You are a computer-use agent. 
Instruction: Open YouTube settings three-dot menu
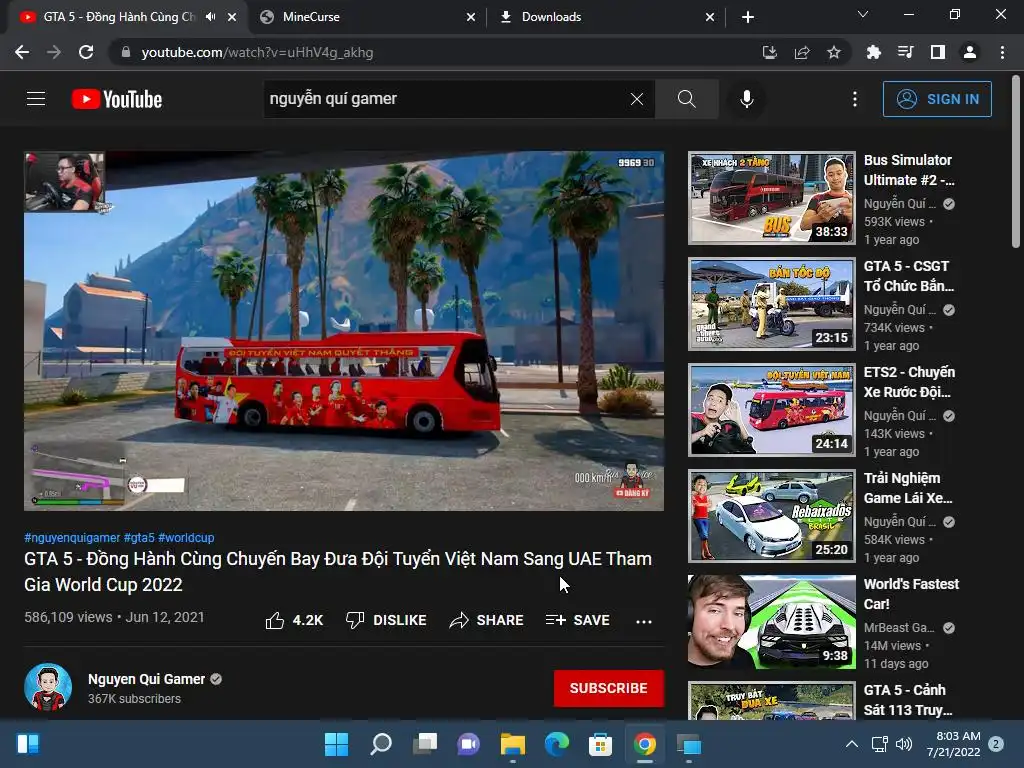coord(855,99)
